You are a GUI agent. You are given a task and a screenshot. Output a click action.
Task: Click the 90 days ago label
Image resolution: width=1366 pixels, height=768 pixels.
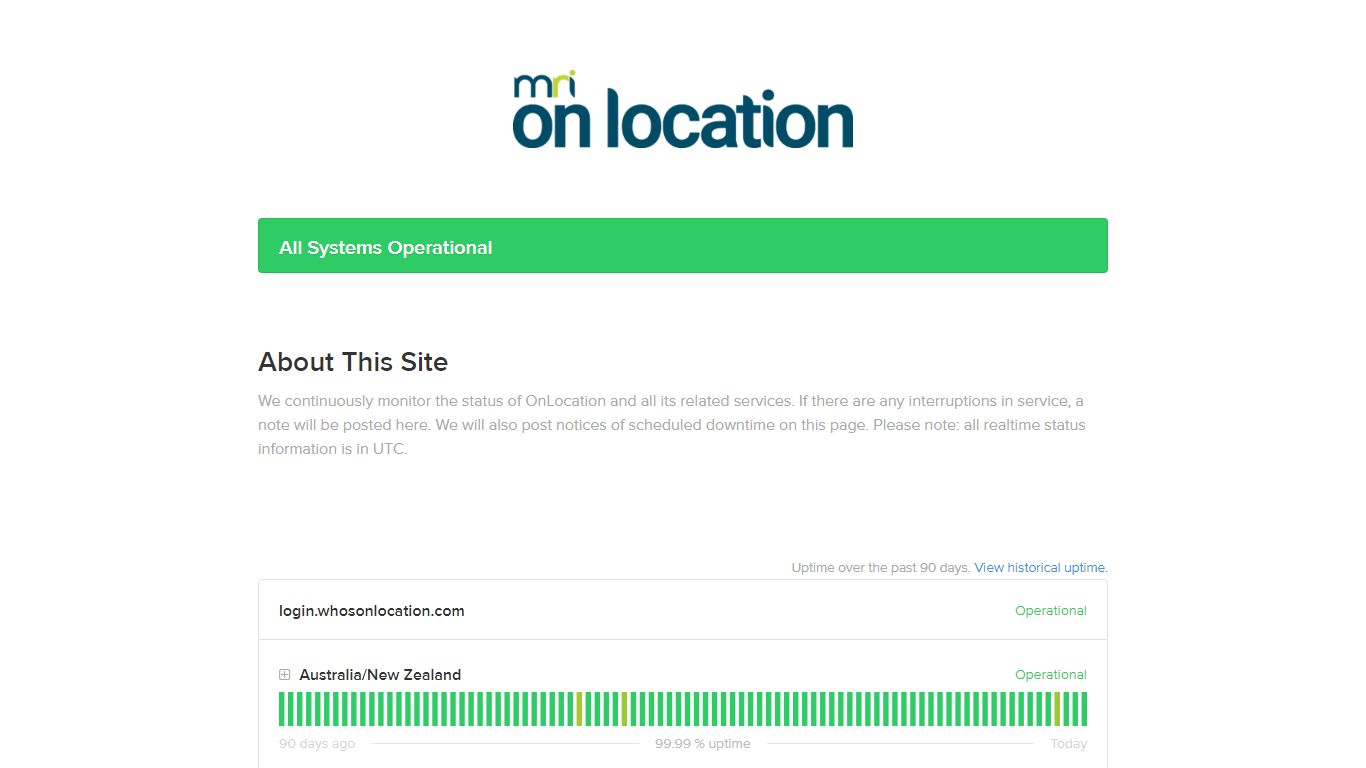click(317, 744)
